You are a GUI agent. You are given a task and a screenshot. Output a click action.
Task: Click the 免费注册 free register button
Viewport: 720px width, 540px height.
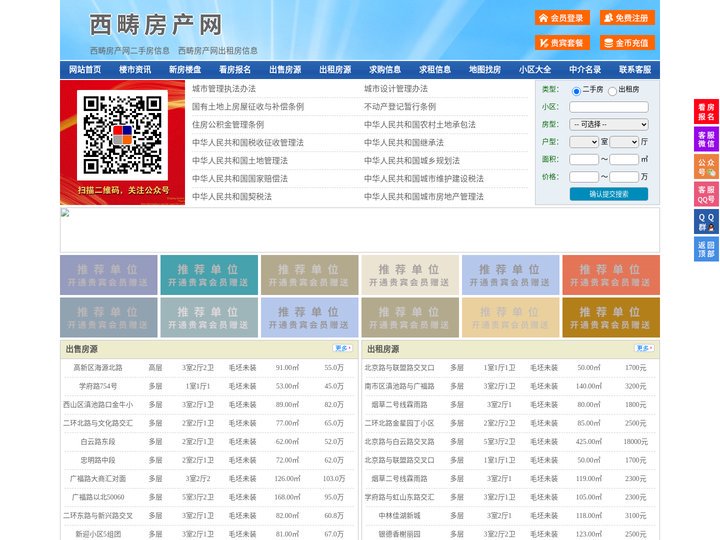(627, 18)
